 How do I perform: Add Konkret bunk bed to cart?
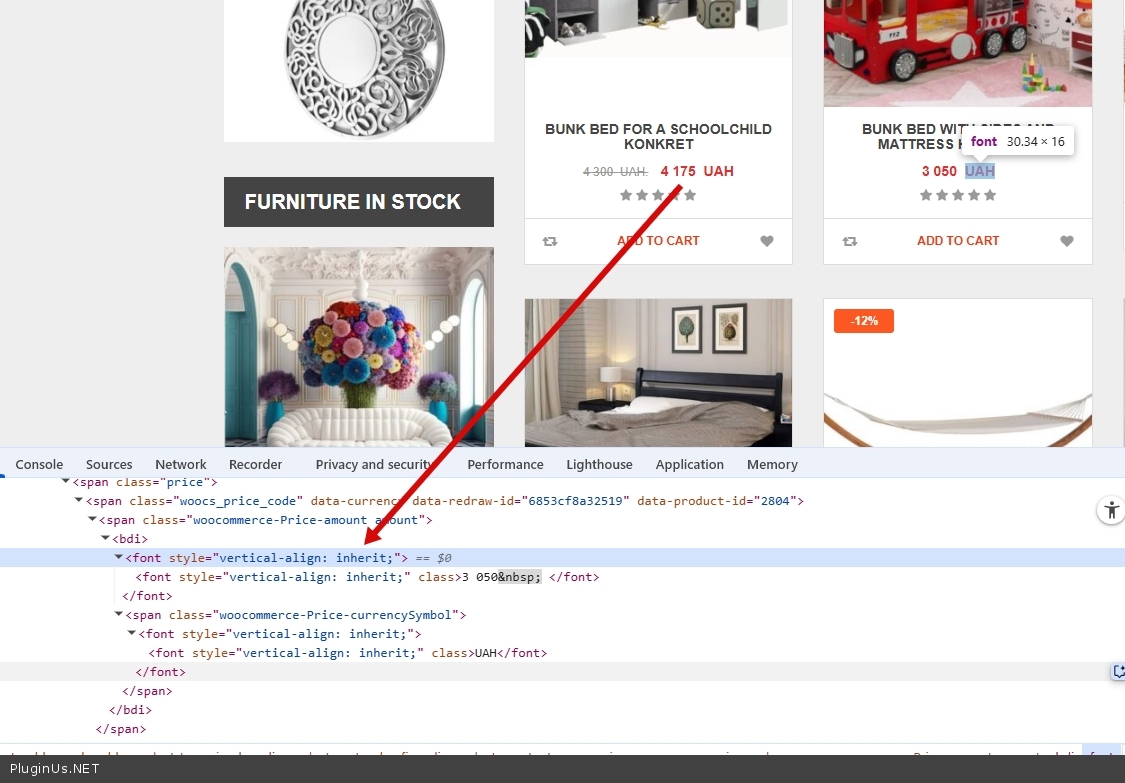pyautogui.click(x=658, y=241)
